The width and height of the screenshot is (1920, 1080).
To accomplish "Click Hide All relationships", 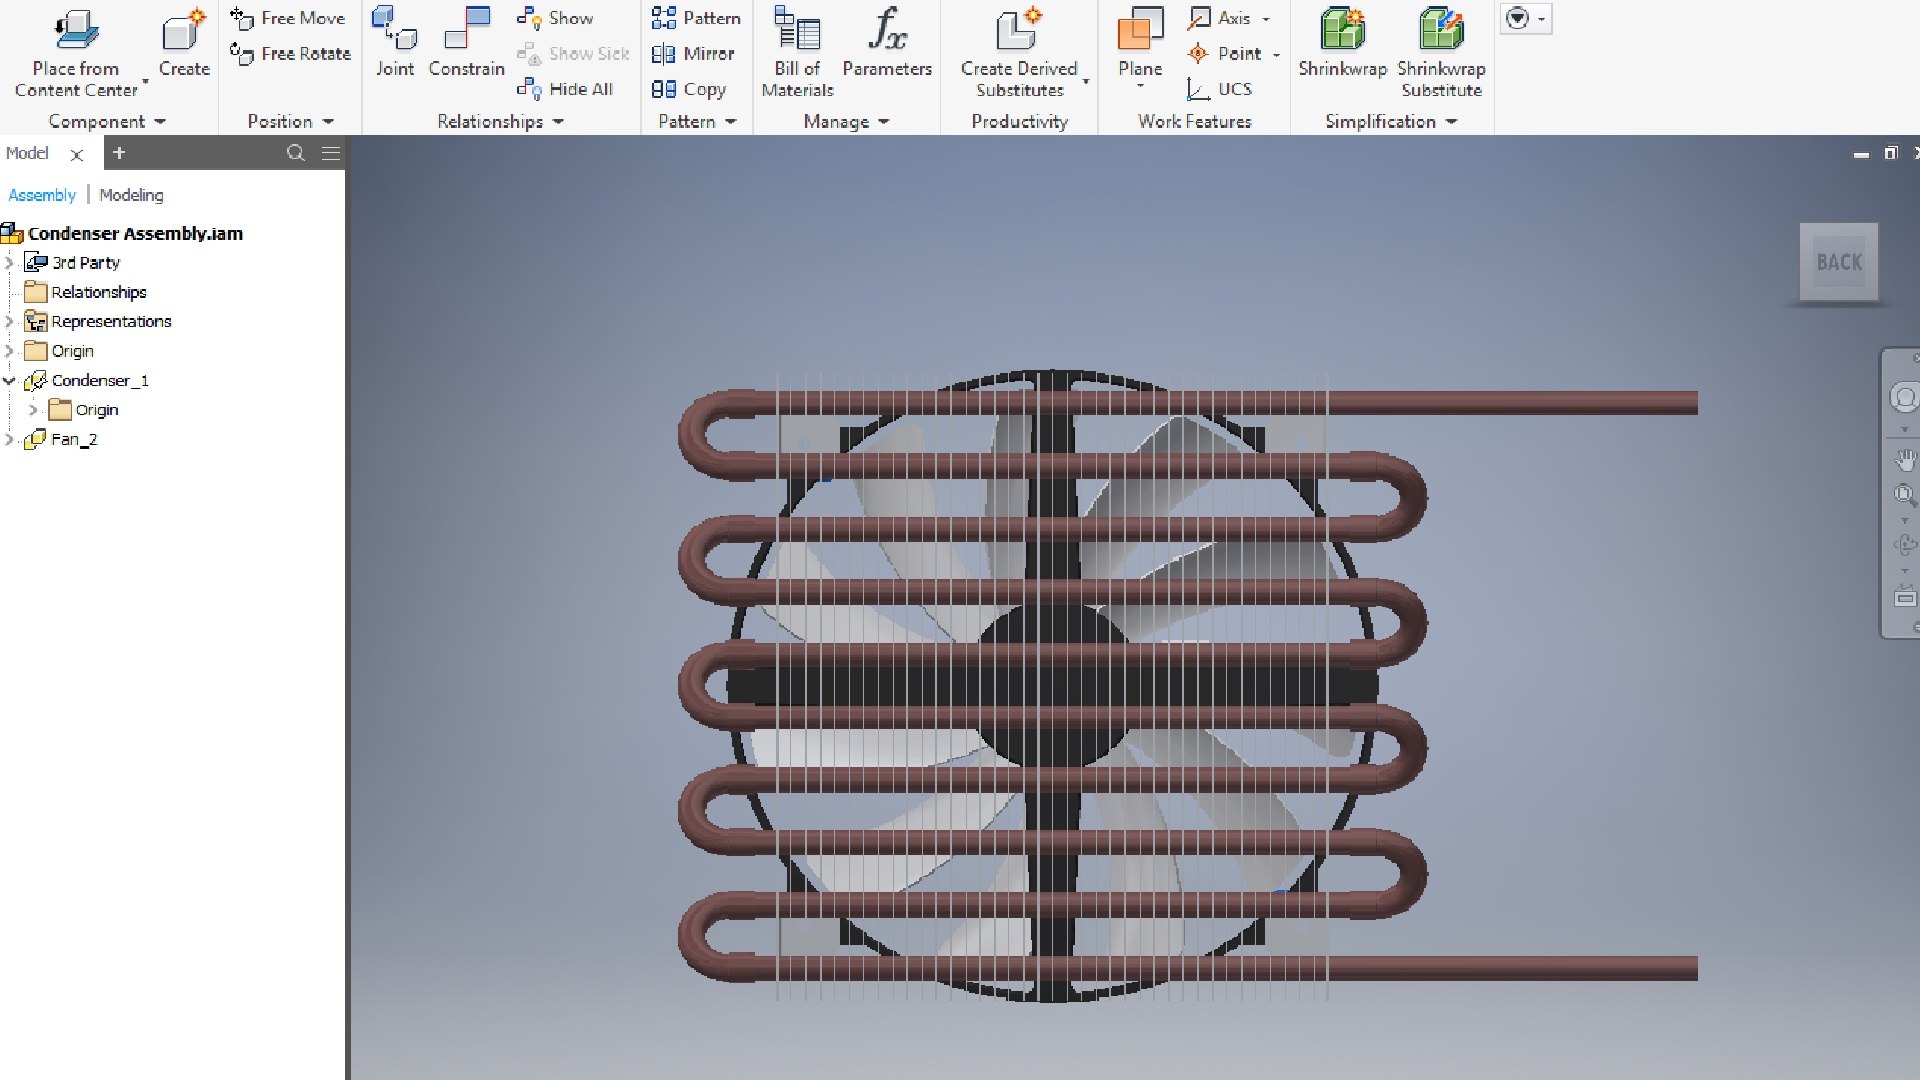I will 565,89.
